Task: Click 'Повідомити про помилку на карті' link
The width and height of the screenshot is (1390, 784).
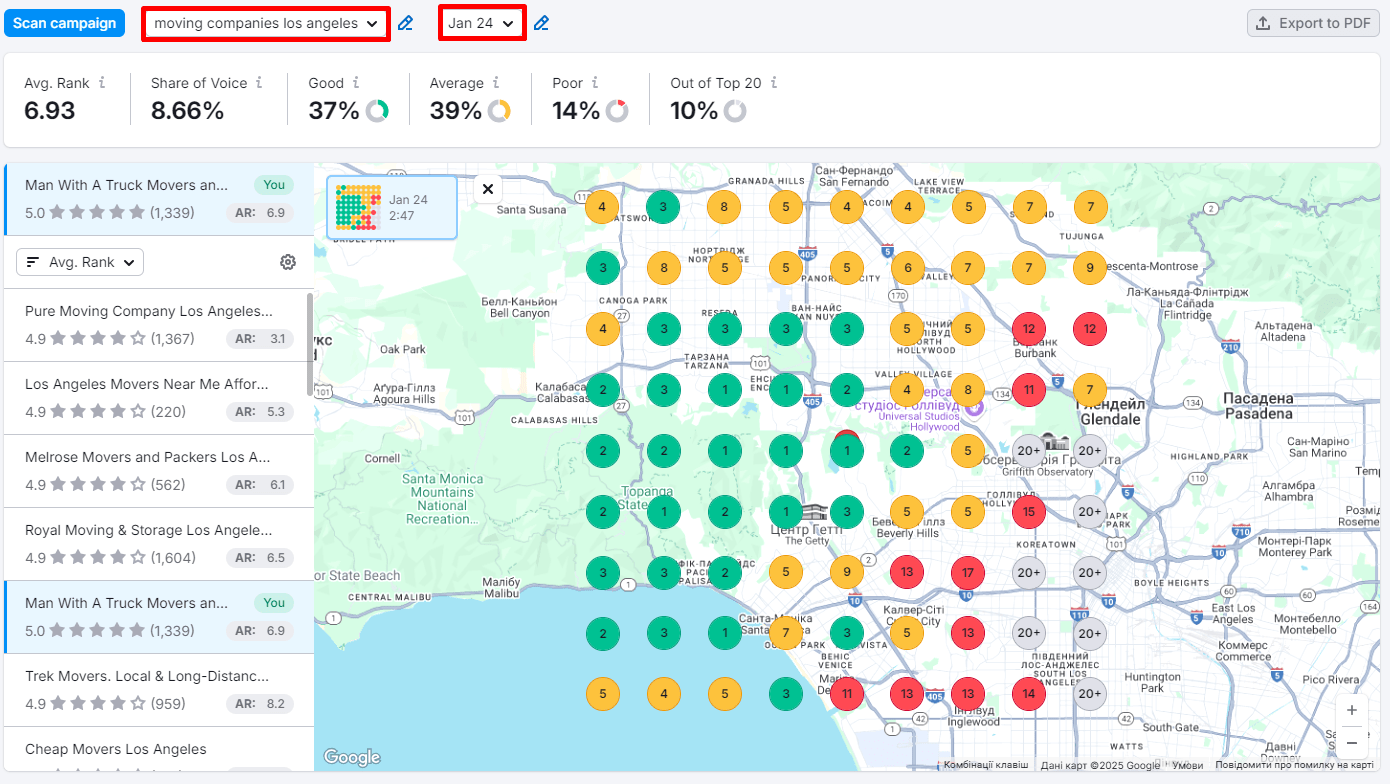Action: (1294, 765)
